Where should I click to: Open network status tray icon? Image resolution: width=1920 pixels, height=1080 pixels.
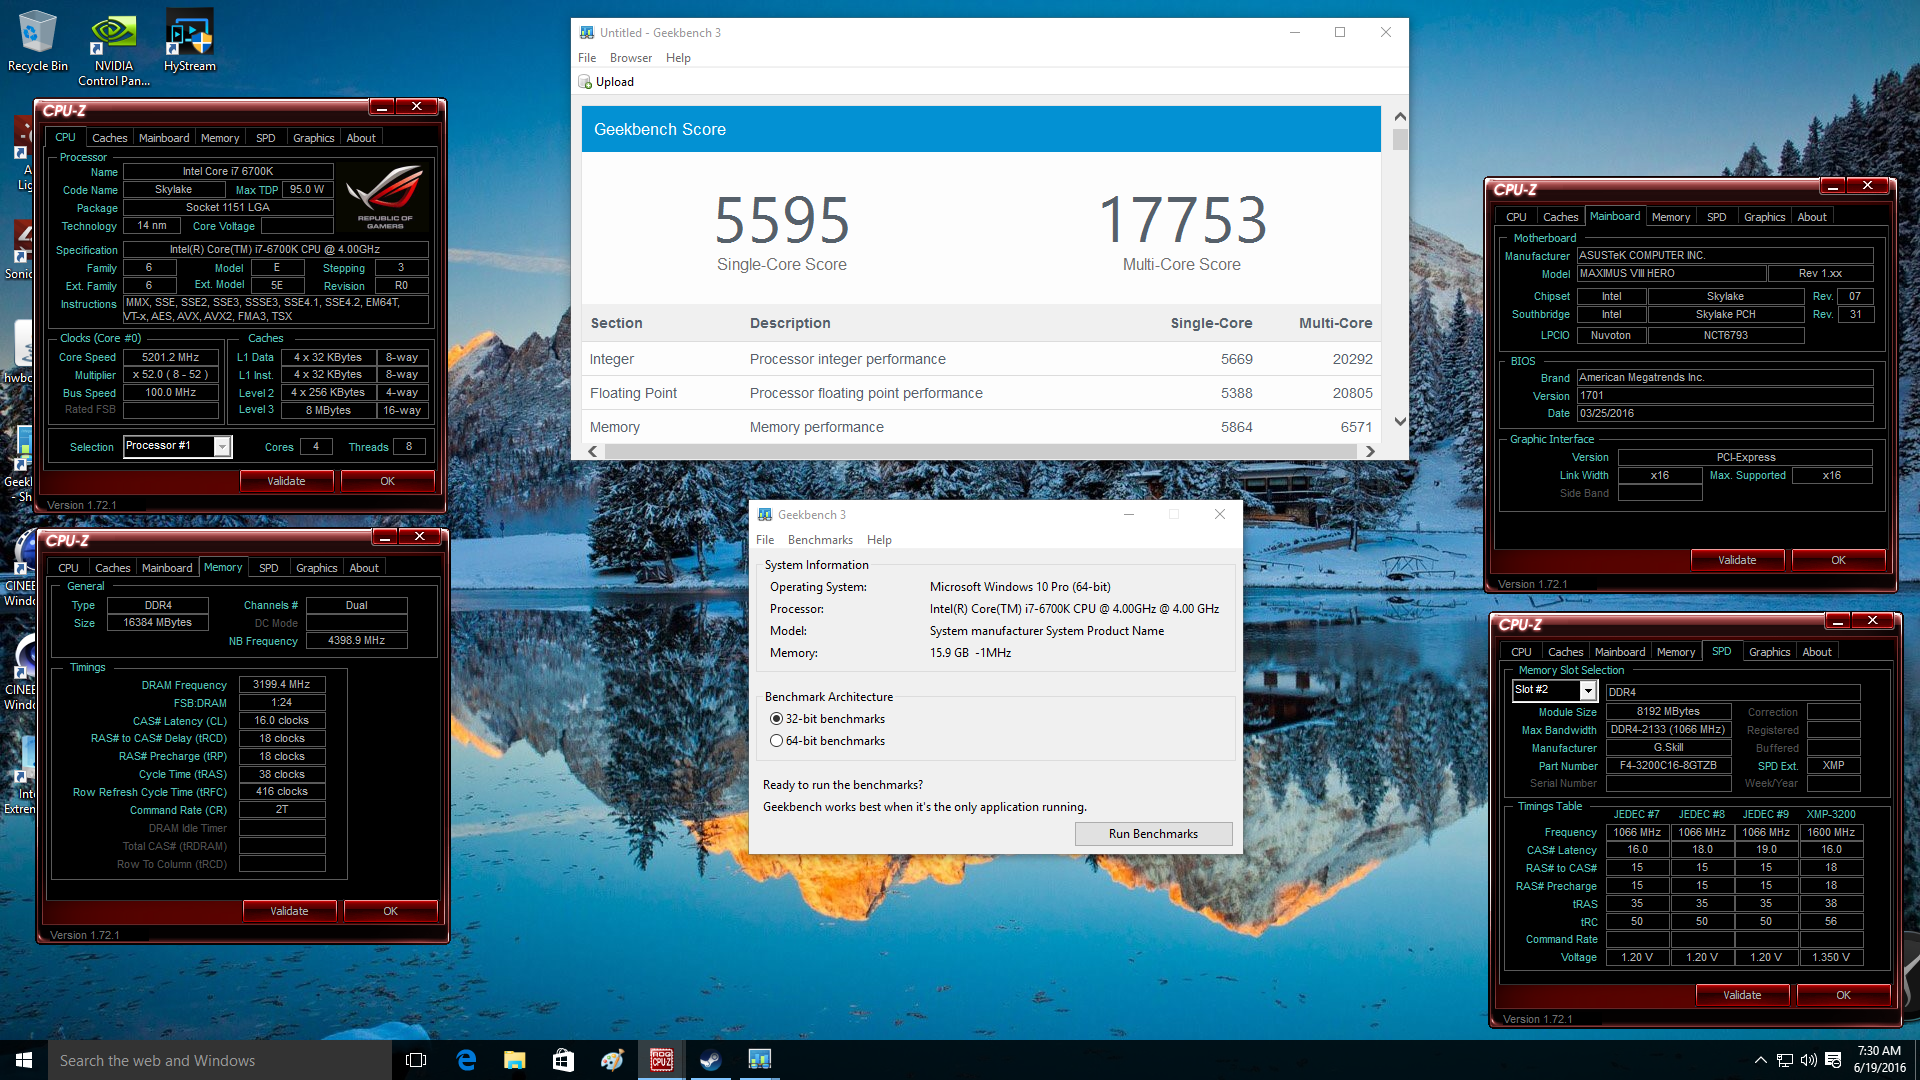[x=1784, y=1060]
